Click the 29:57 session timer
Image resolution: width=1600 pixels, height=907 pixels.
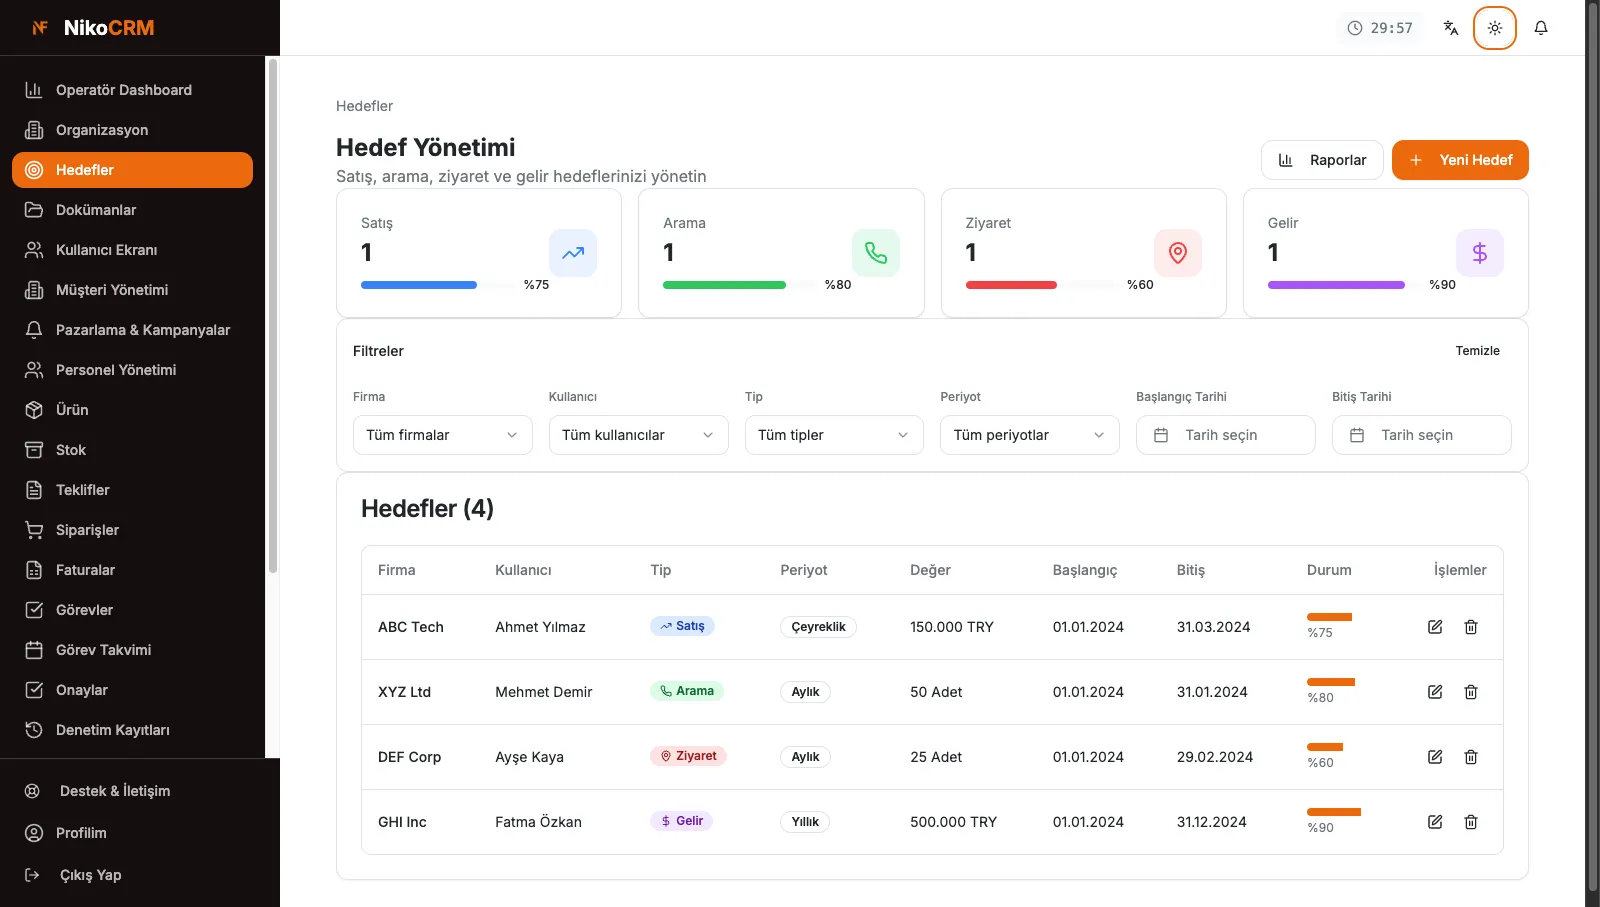[x=1380, y=28]
